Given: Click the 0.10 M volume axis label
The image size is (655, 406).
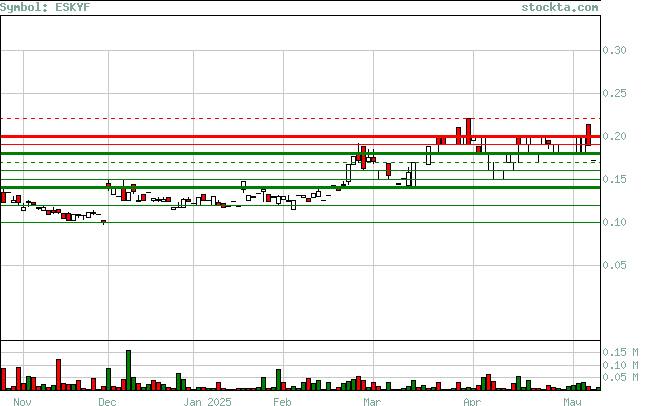Looking at the screenshot, I should [620, 365].
